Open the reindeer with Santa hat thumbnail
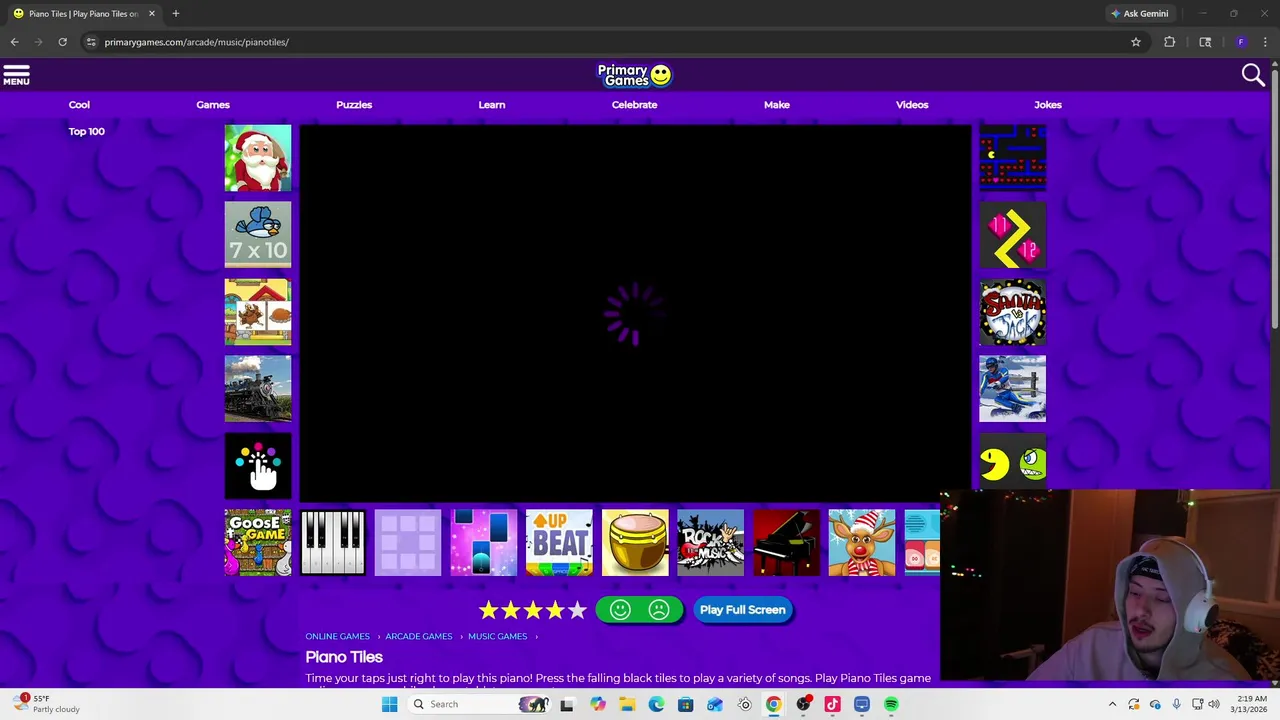 (x=862, y=543)
